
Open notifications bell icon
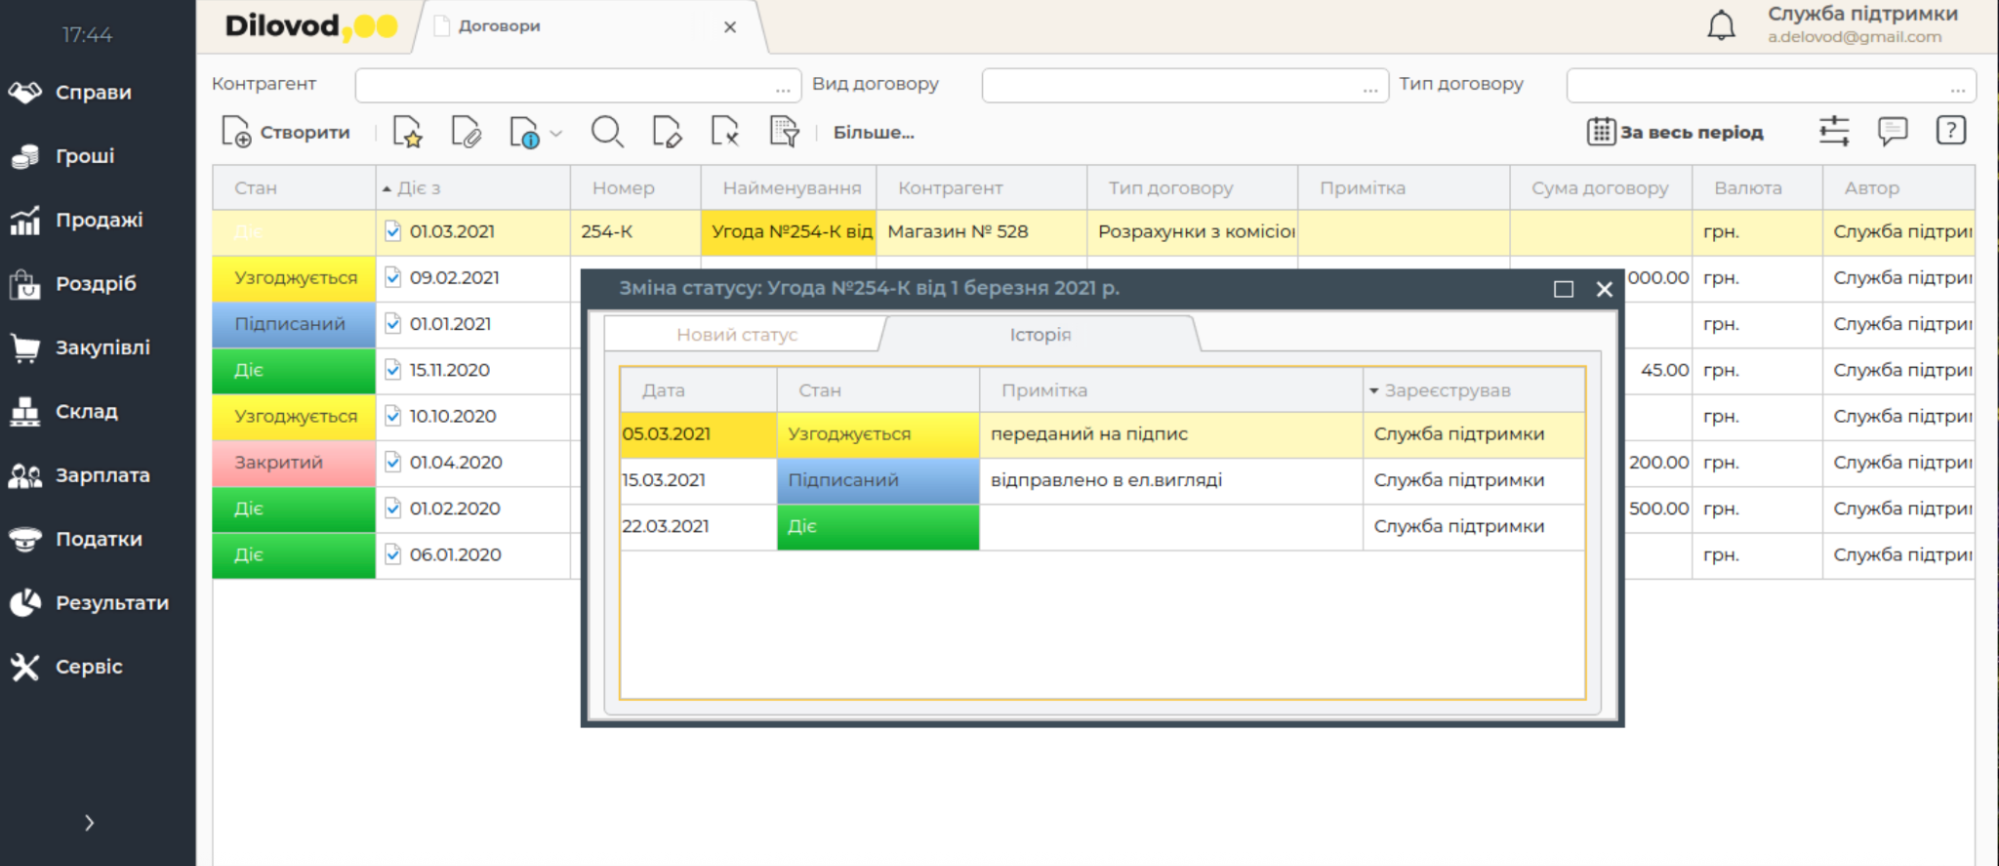[1720, 26]
